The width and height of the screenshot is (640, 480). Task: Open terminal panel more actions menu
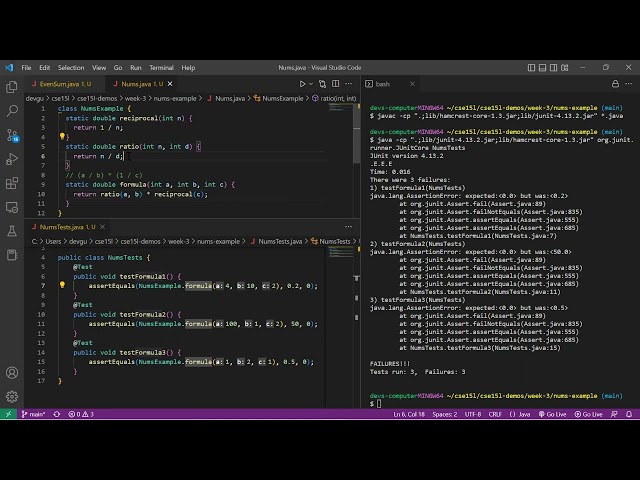pyautogui.click(x=629, y=84)
